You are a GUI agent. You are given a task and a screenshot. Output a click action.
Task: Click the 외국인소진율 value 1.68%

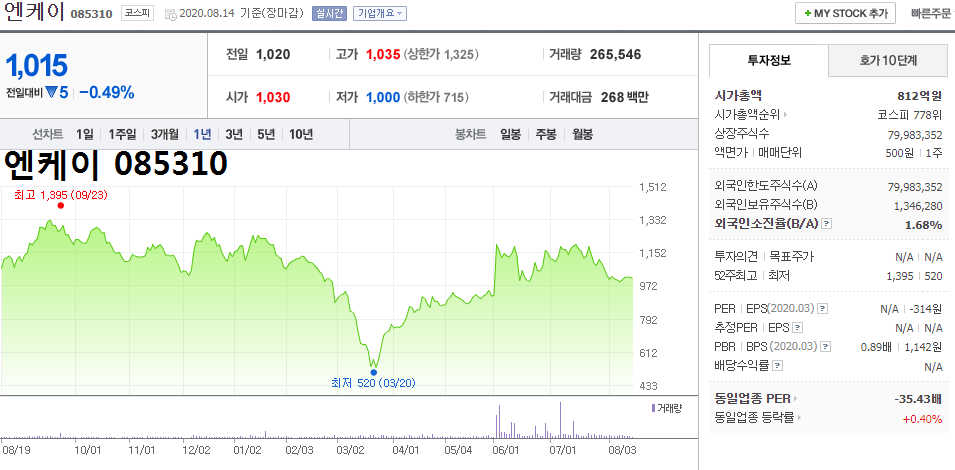923,225
